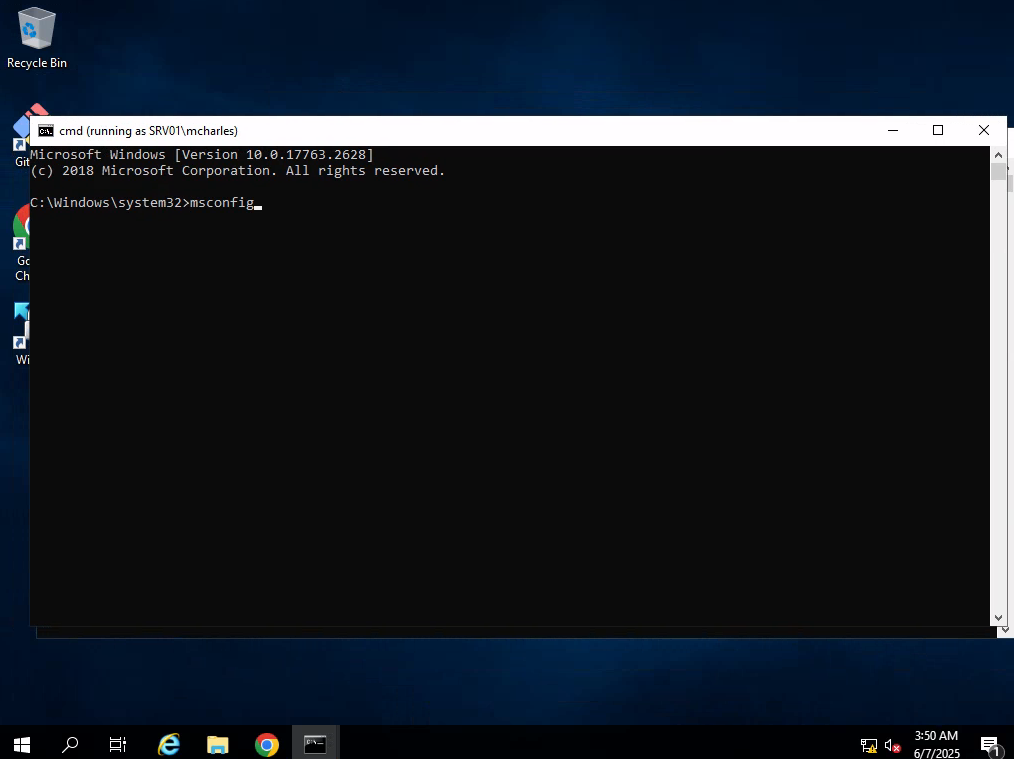Open File Explorer from the taskbar
The width and height of the screenshot is (1014, 759).
click(x=218, y=744)
